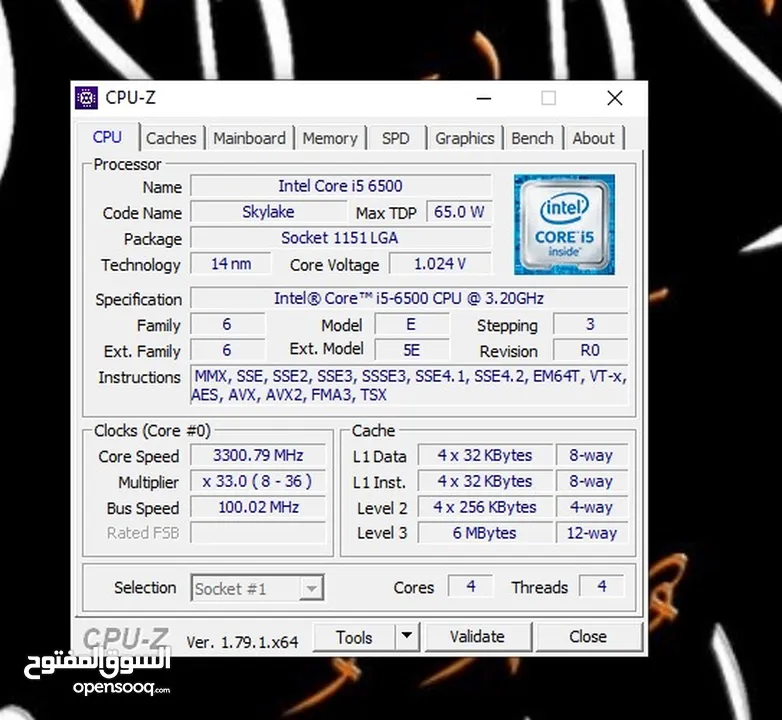
Task: Close the CPU-Z window with X
Action: point(614,98)
